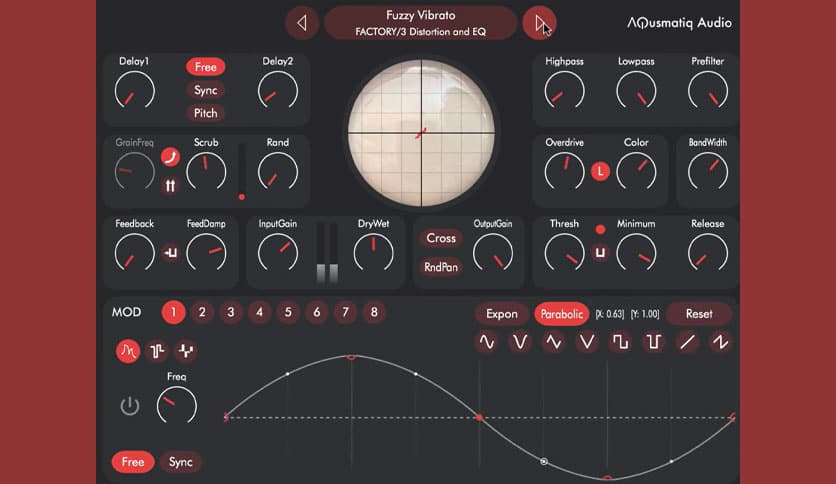836x484 pixels.
Task: Toggle the gate shape icon beside Thresh
Action: pos(600,253)
